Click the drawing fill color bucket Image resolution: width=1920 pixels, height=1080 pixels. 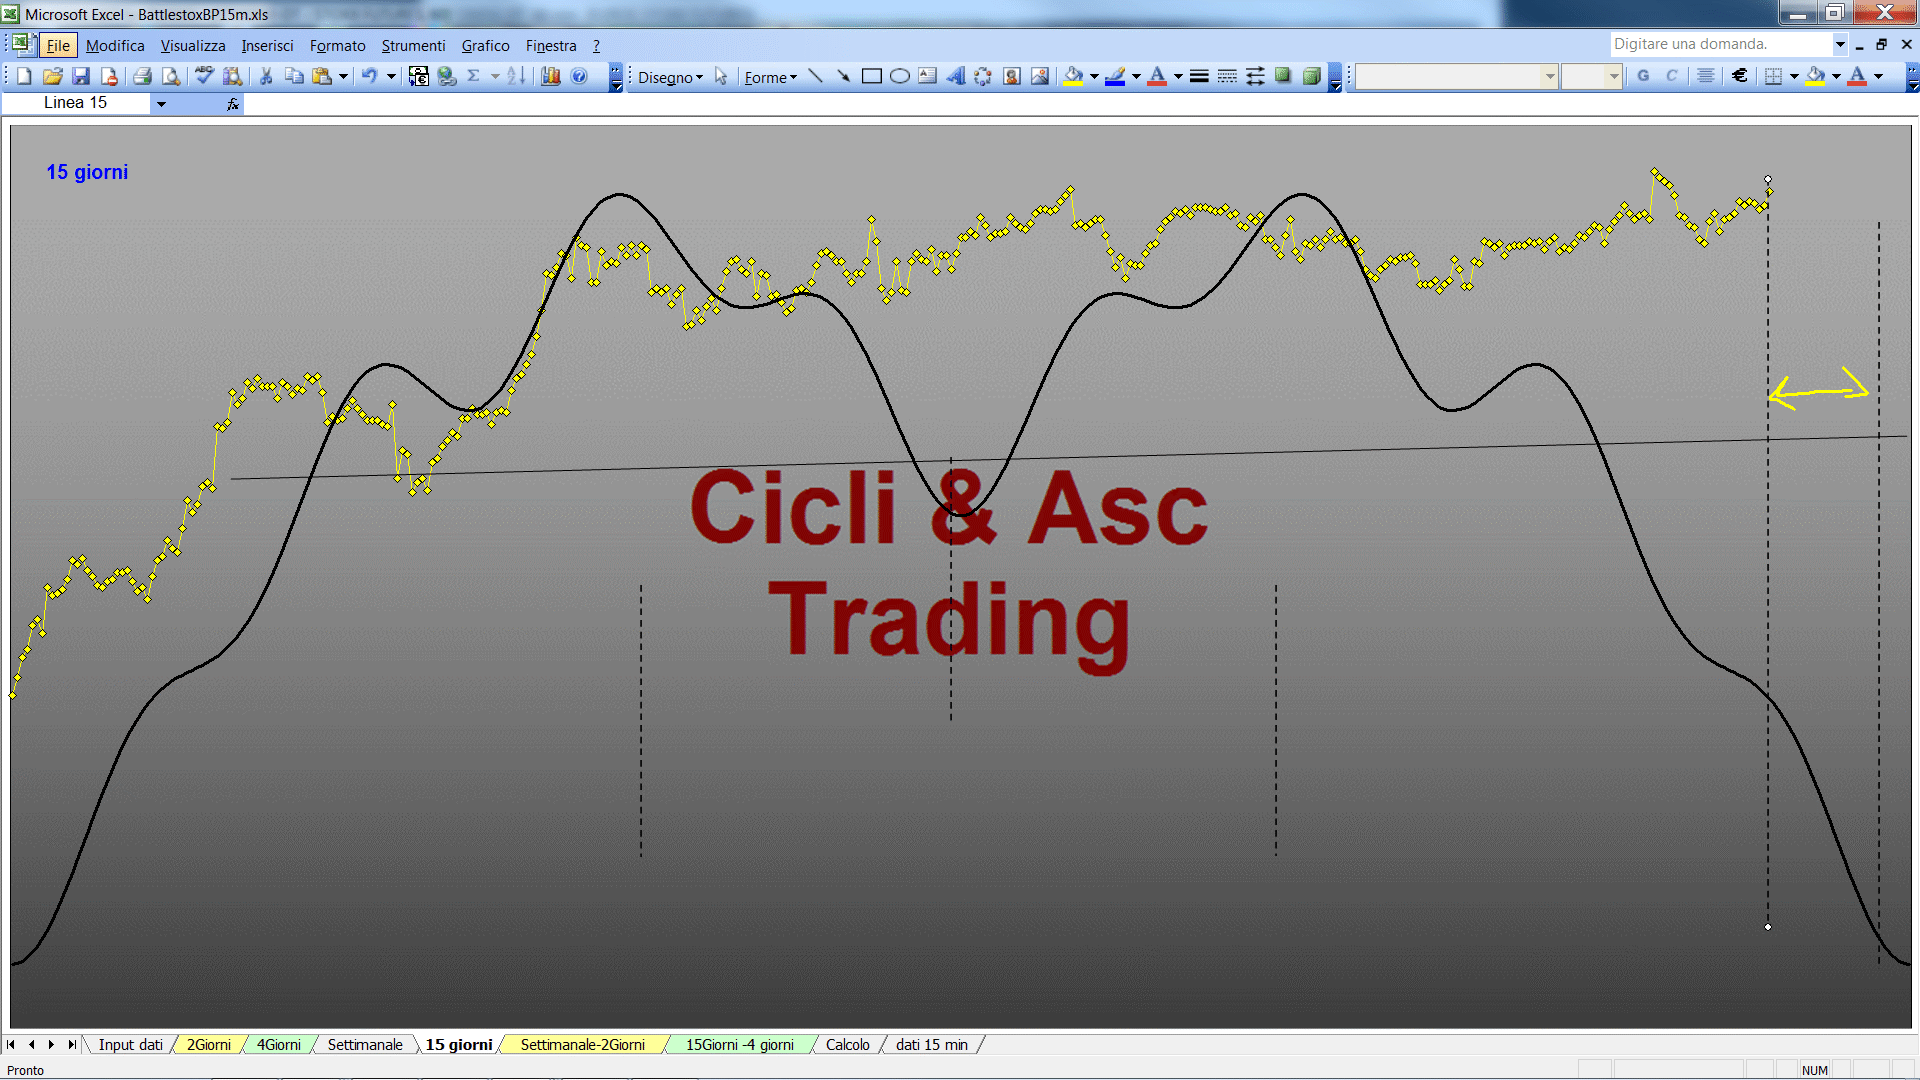pos(1074,76)
